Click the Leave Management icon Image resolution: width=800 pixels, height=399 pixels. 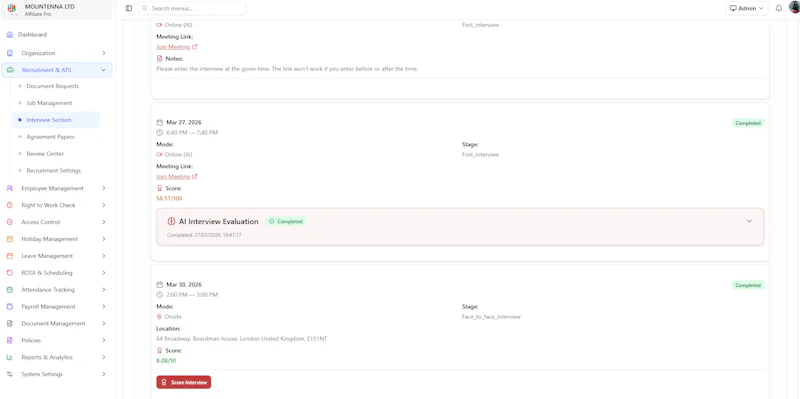point(10,256)
